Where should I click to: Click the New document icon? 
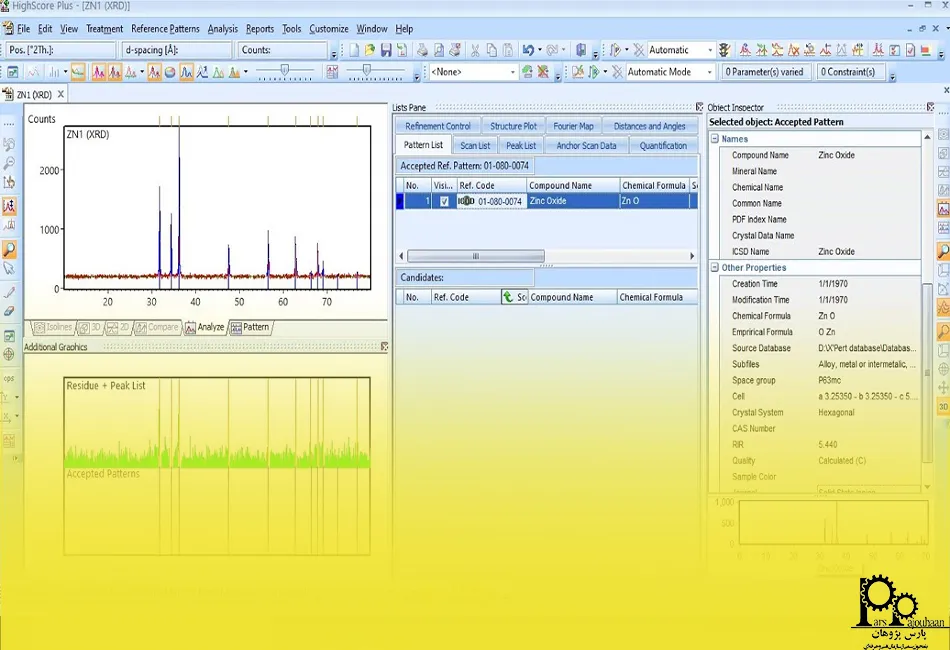[x=354, y=50]
